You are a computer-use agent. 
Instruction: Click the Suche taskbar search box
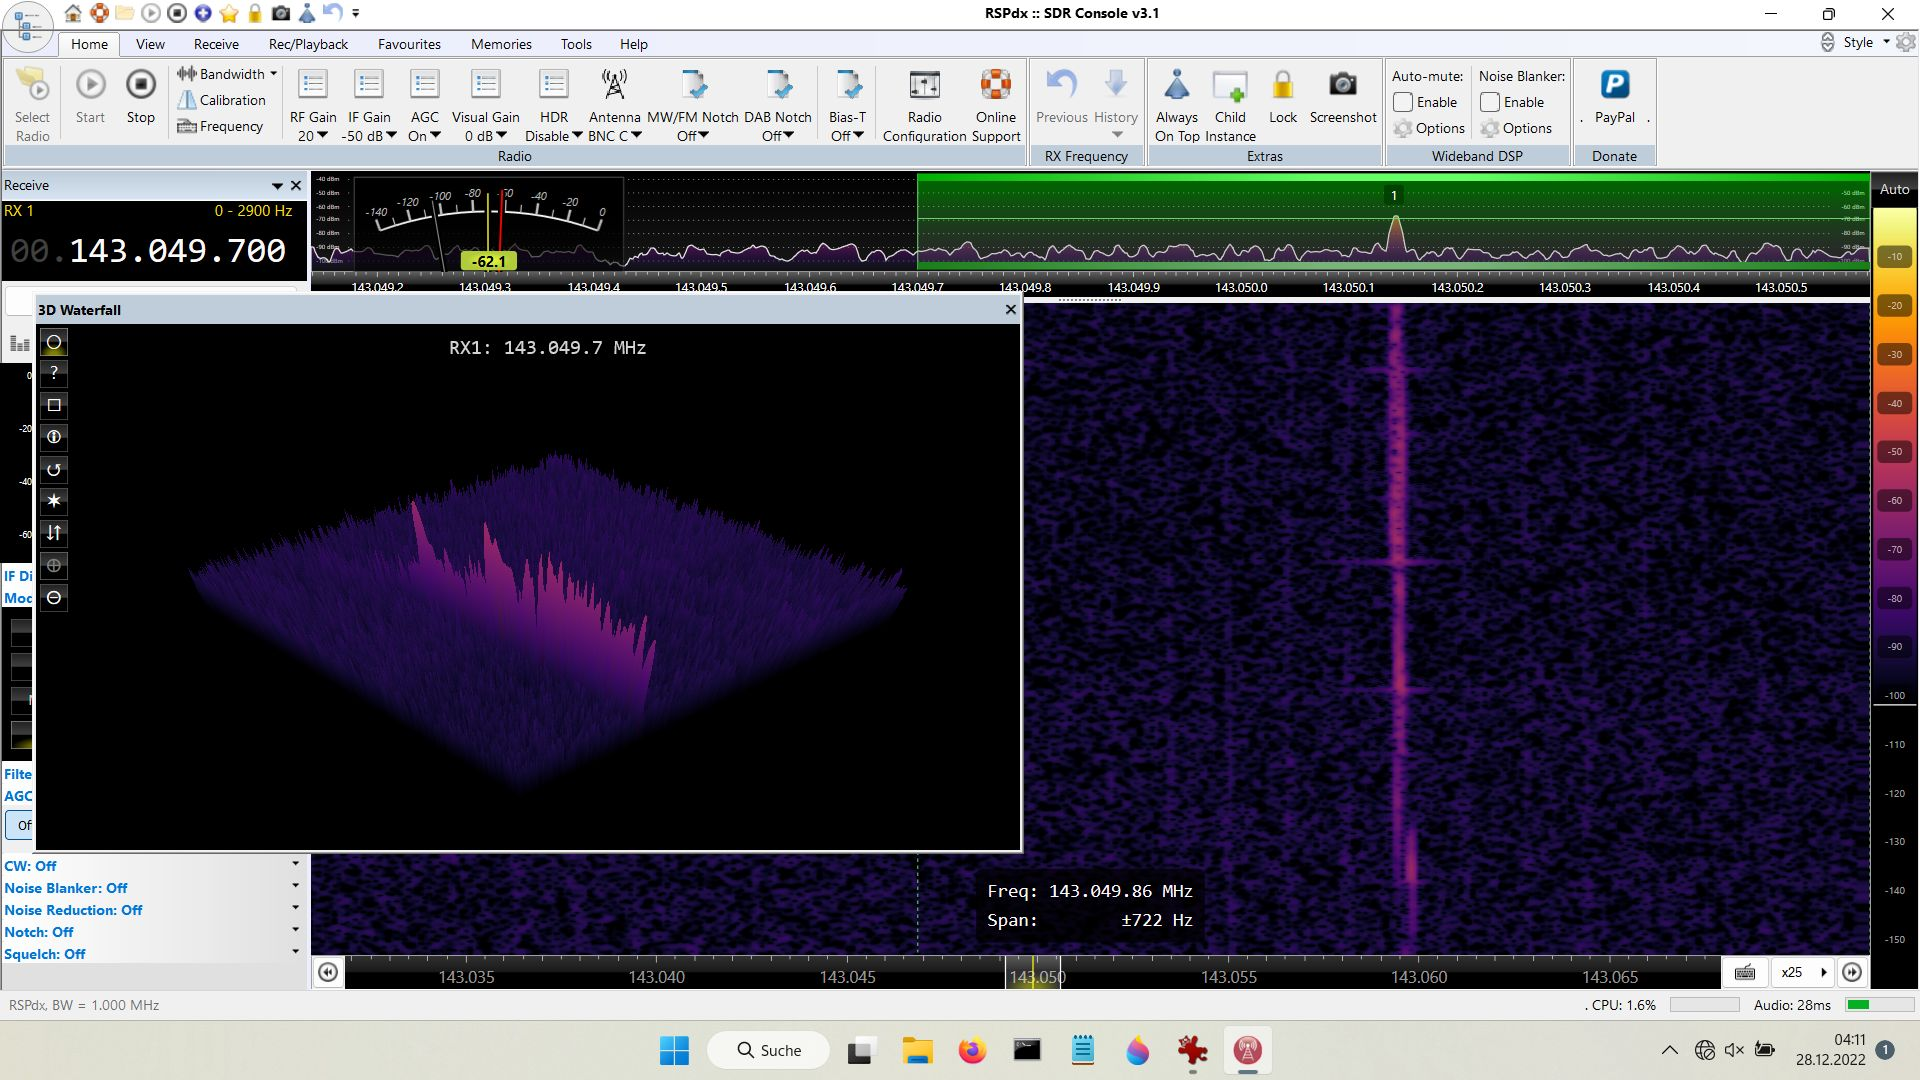pyautogui.click(x=769, y=1050)
